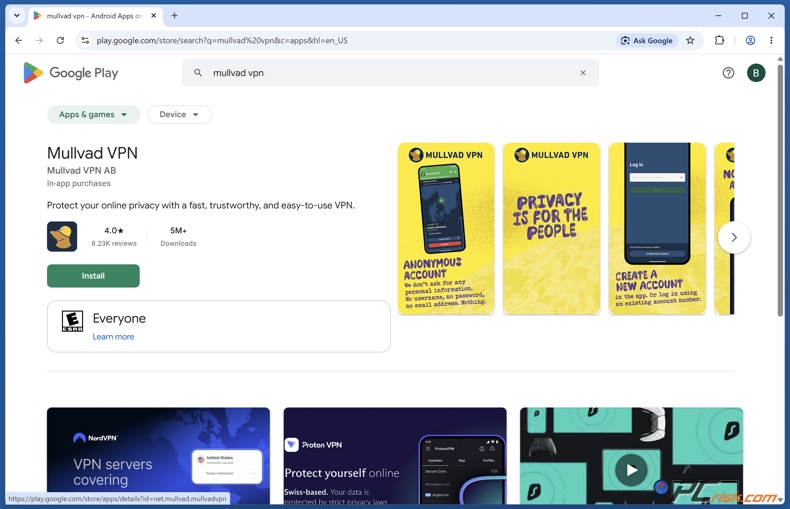Click the page vertical scrollbar

coord(780,189)
